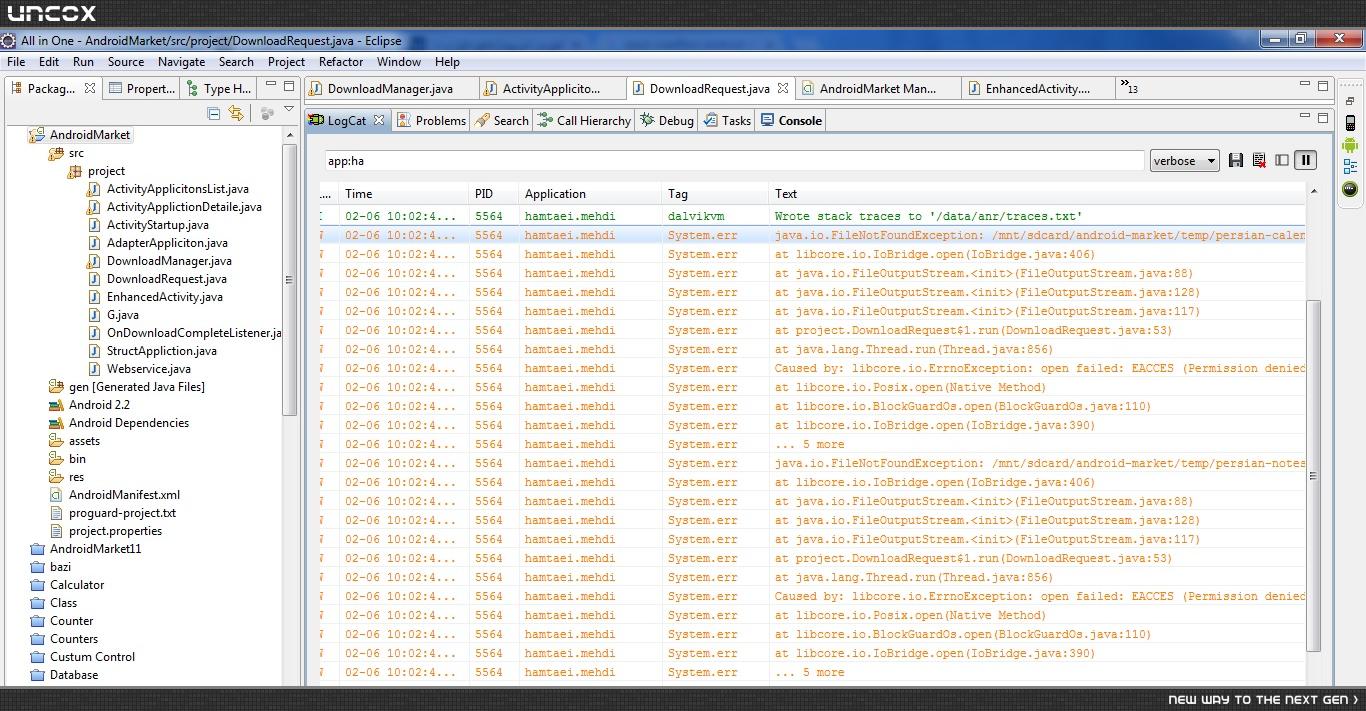Close the DownloadRequest.java editor tab
1366x711 pixels.
tap(783, 88)
